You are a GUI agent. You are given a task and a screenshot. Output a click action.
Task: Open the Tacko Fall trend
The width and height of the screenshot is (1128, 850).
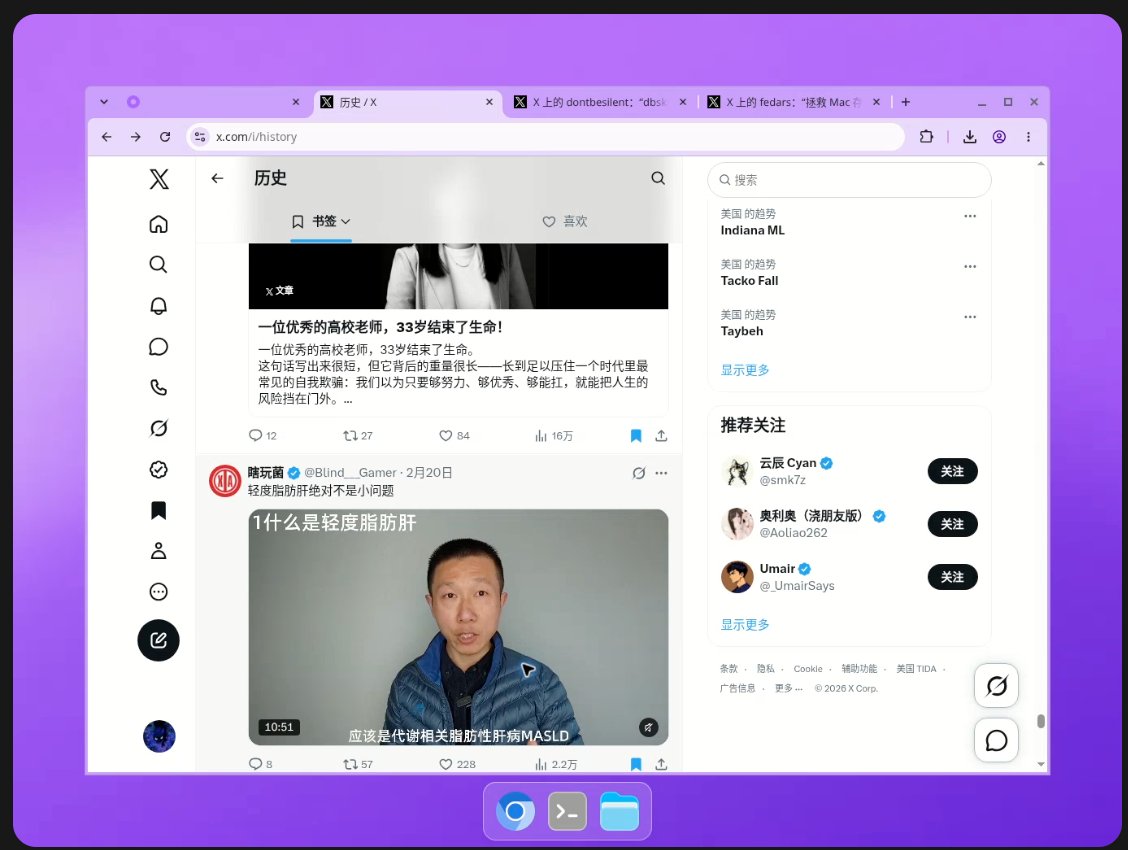pos(749,280)
